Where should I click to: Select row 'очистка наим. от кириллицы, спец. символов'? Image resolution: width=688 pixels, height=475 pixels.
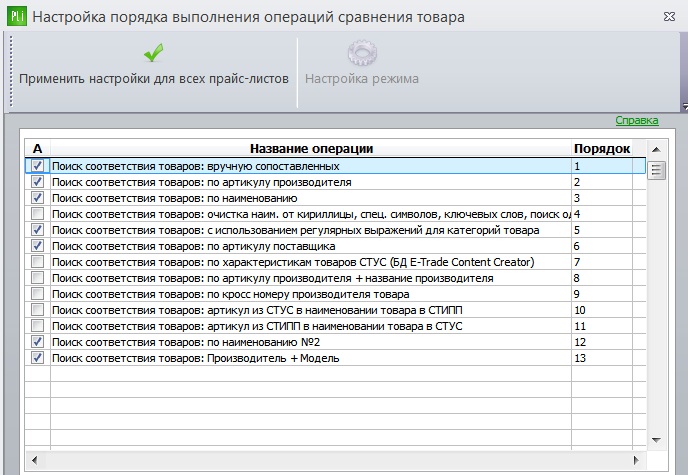311,214
